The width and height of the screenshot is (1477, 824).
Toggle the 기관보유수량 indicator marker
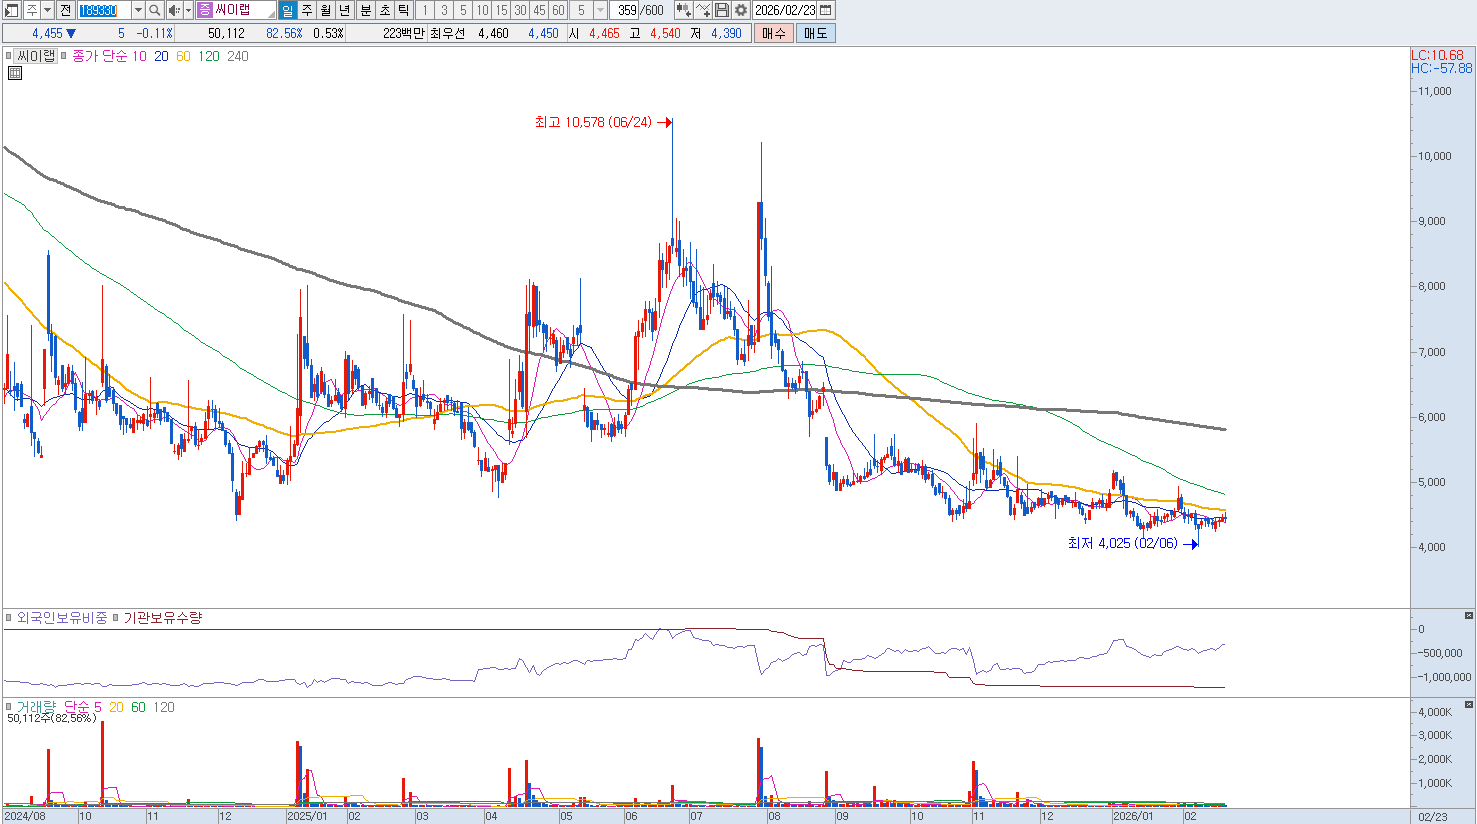(116, 618)
